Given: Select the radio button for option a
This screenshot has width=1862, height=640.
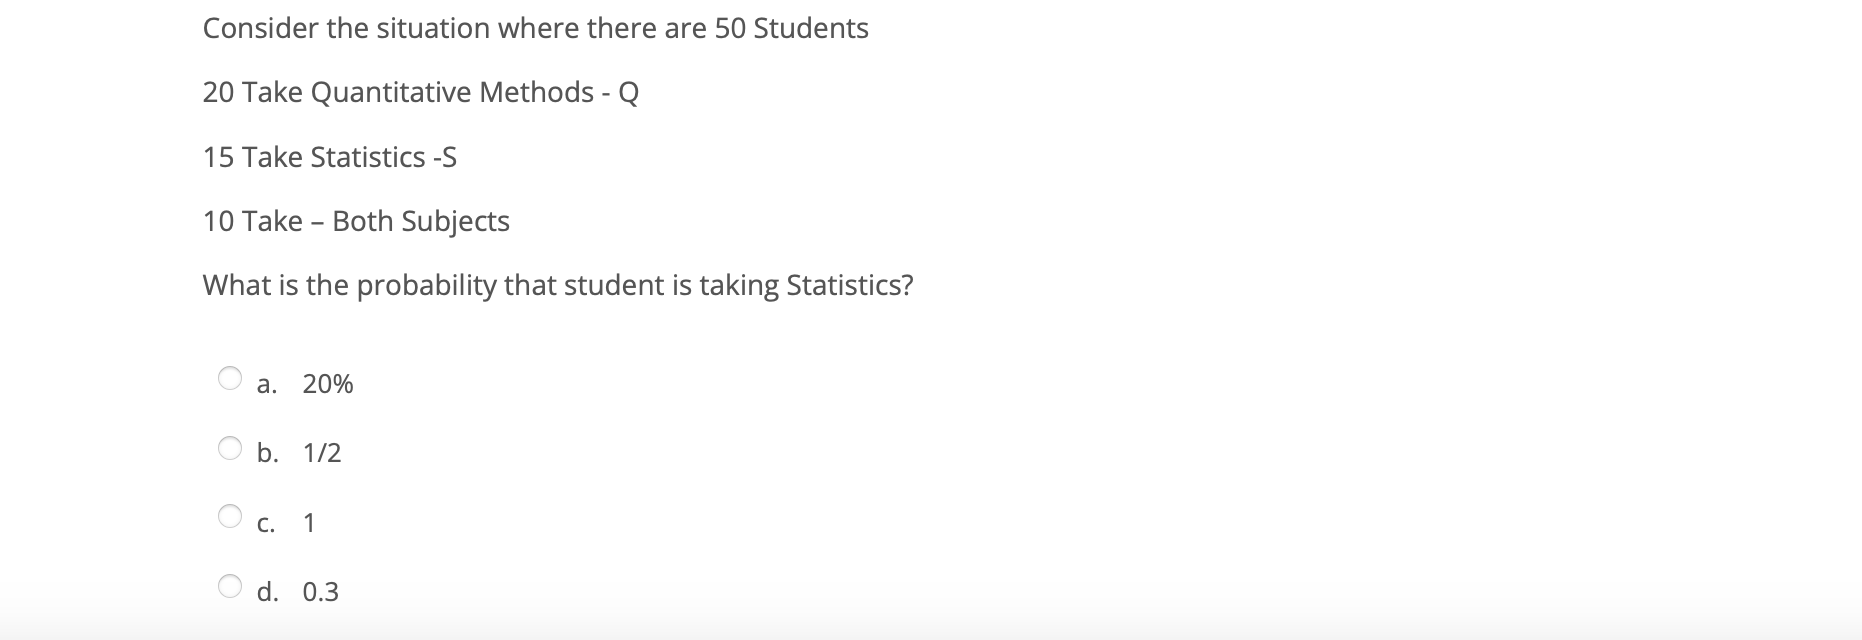Looking at the screenshot, I should (x=230, y=378).
